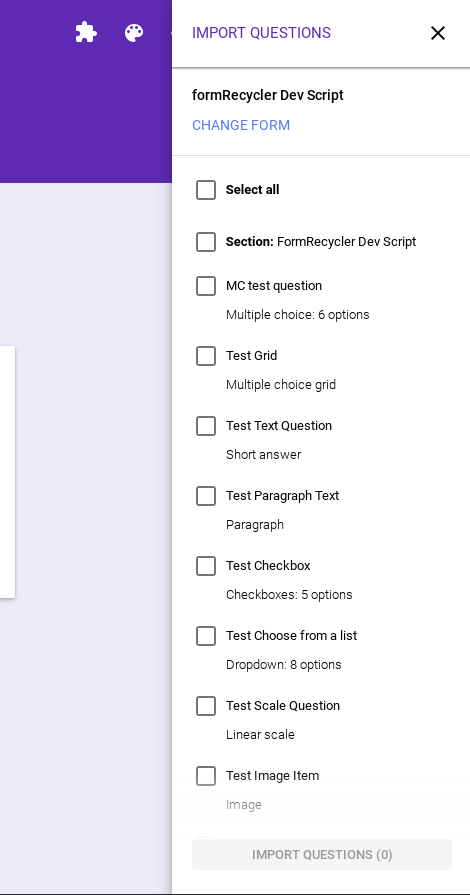The height and width of the screenshot is (895, 470).
Task: Check Test Choose from a list
Action: point(206,636)
